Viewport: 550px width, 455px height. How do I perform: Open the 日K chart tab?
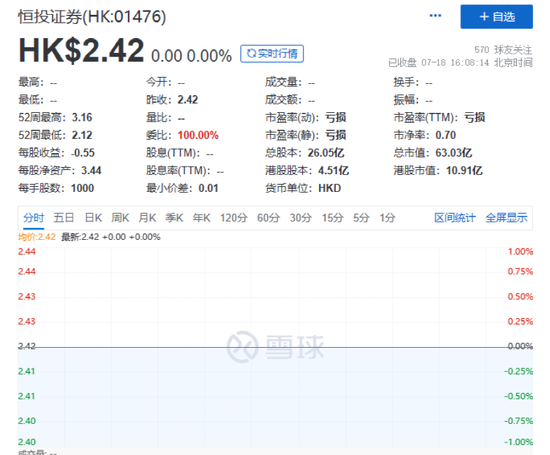point(93,218)
